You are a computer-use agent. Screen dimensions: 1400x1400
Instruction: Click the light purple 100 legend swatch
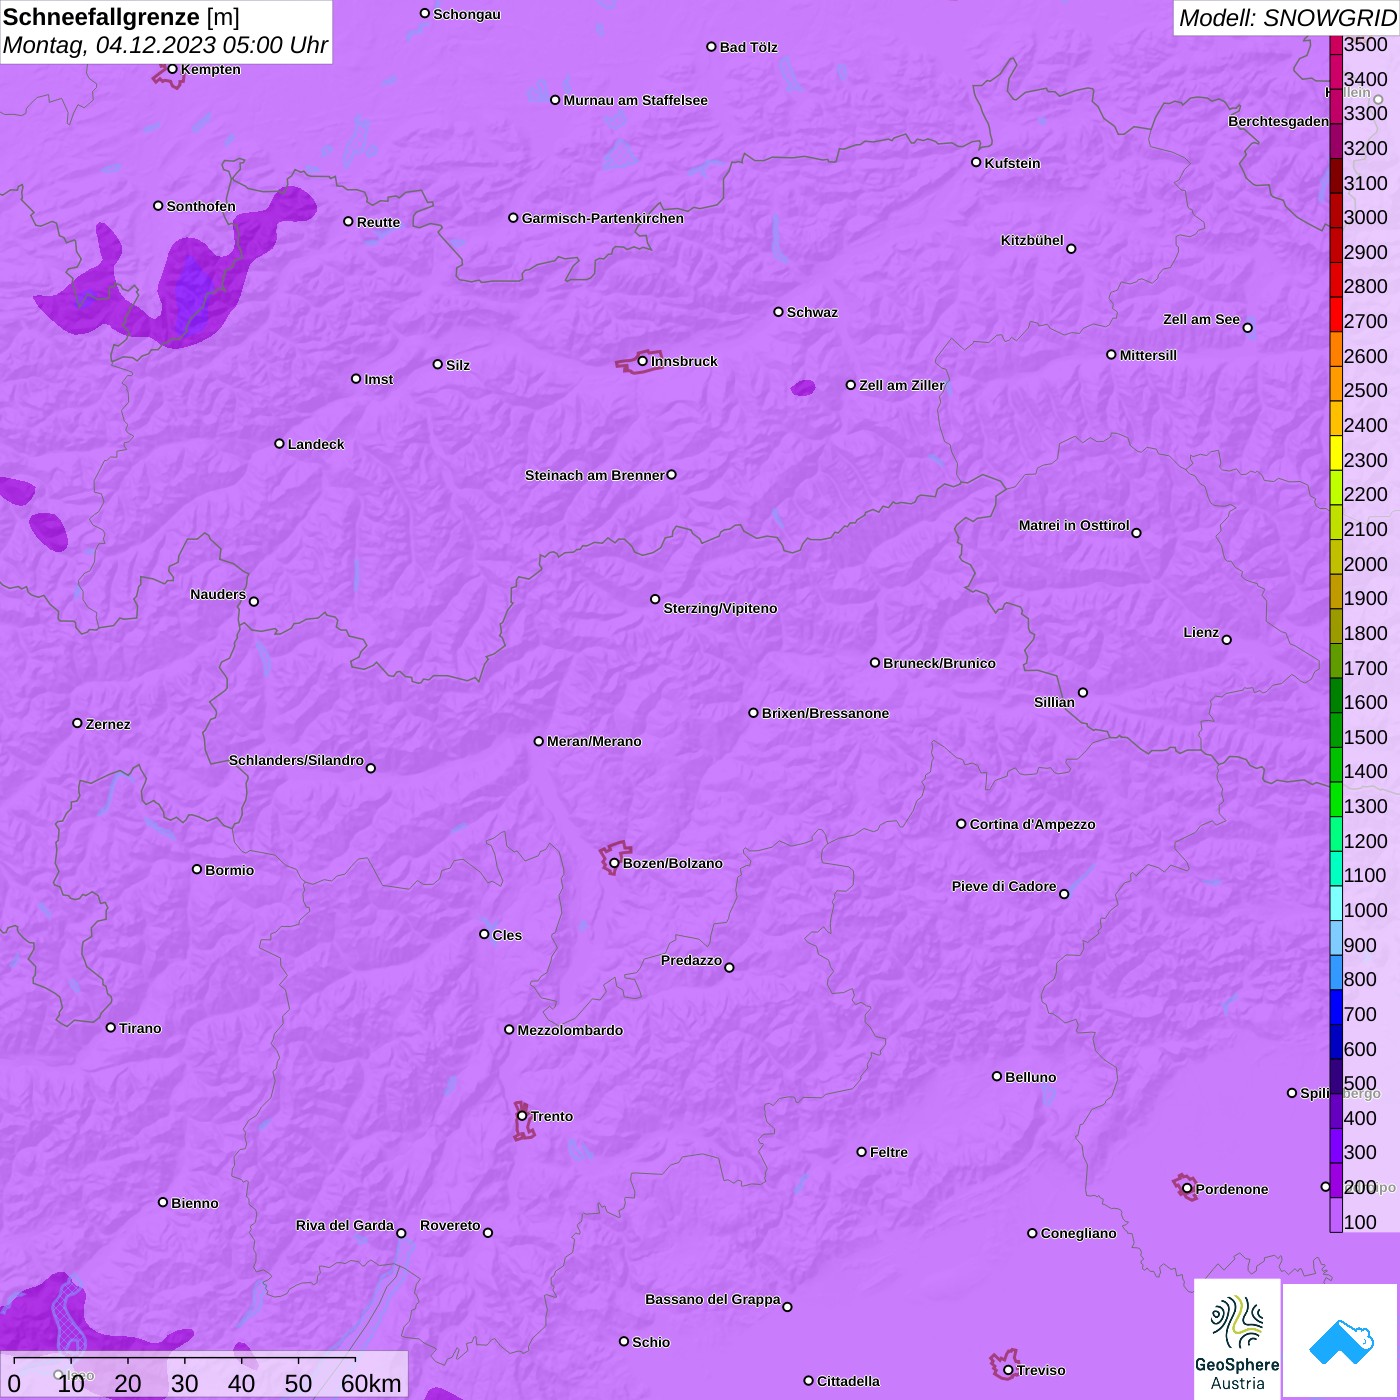pos(1336,1214)
